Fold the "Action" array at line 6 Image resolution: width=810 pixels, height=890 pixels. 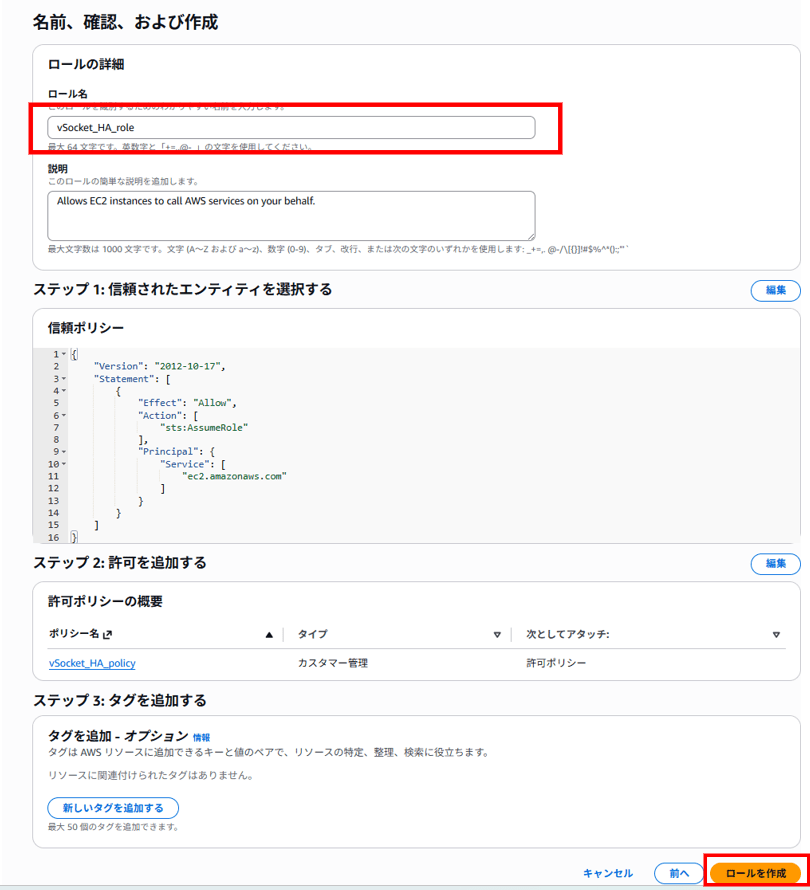coord(64,415)
